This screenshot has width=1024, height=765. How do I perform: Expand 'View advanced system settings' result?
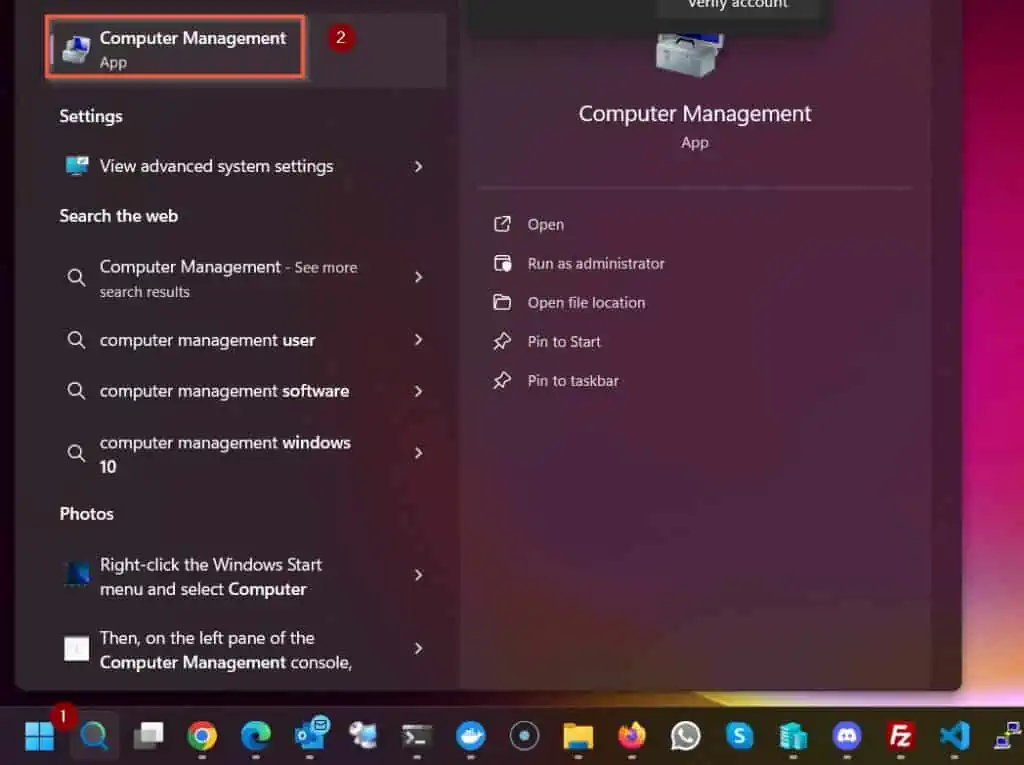click(215, 166)
